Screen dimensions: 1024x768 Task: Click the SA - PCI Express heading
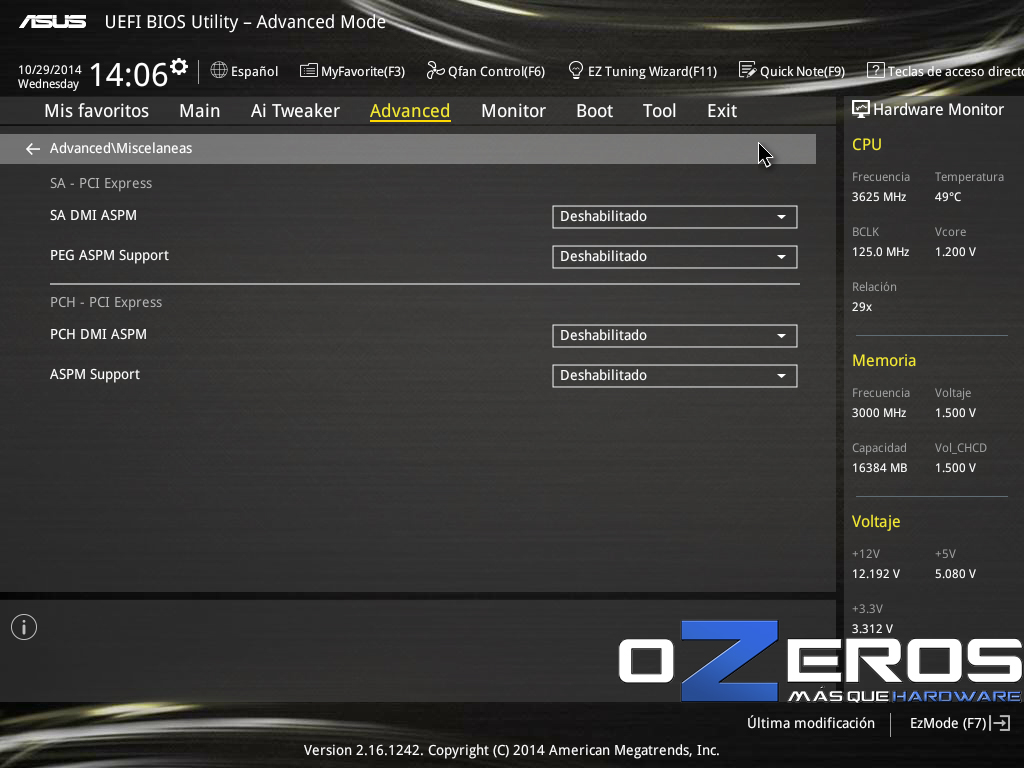(101, 184)
